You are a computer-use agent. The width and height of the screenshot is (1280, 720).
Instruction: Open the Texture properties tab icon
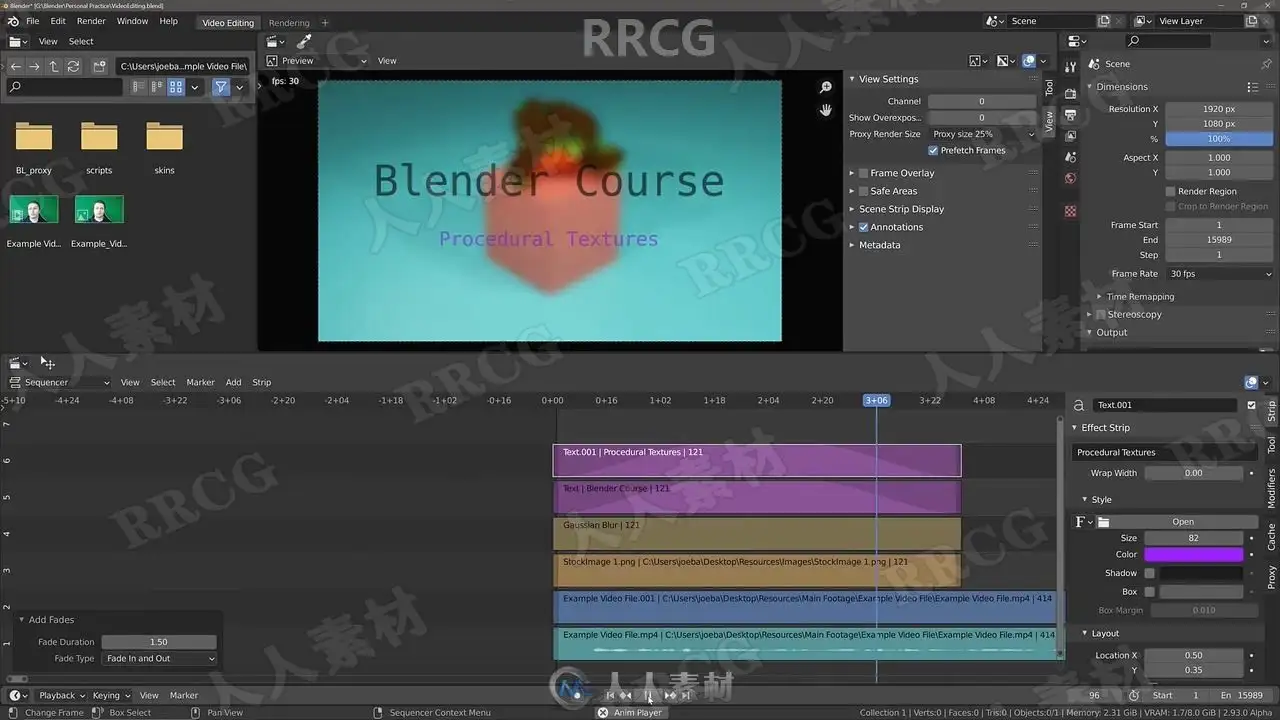(x=1071, y=211)
